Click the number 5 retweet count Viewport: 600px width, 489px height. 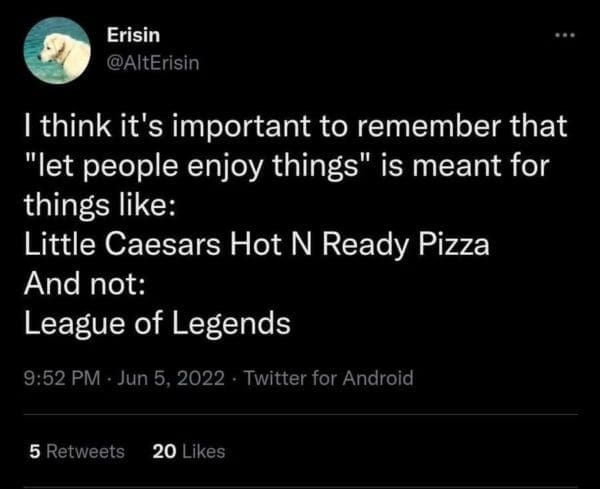click(35, 451)
